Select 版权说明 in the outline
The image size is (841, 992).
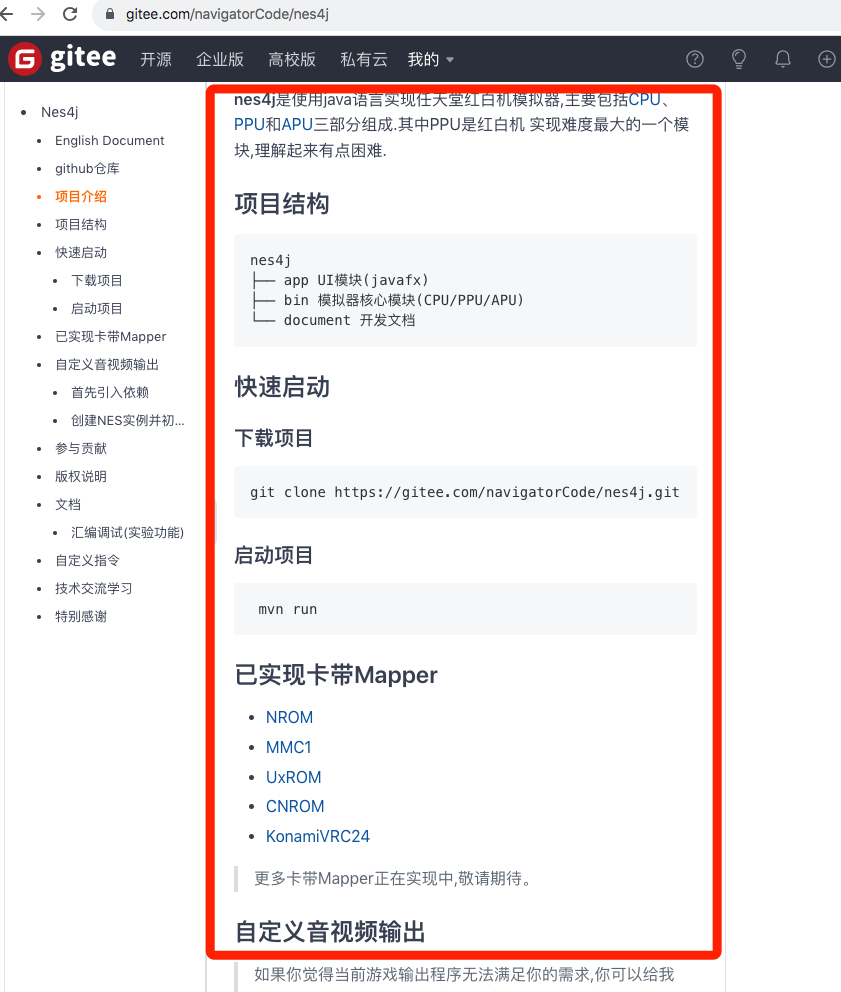81,476
